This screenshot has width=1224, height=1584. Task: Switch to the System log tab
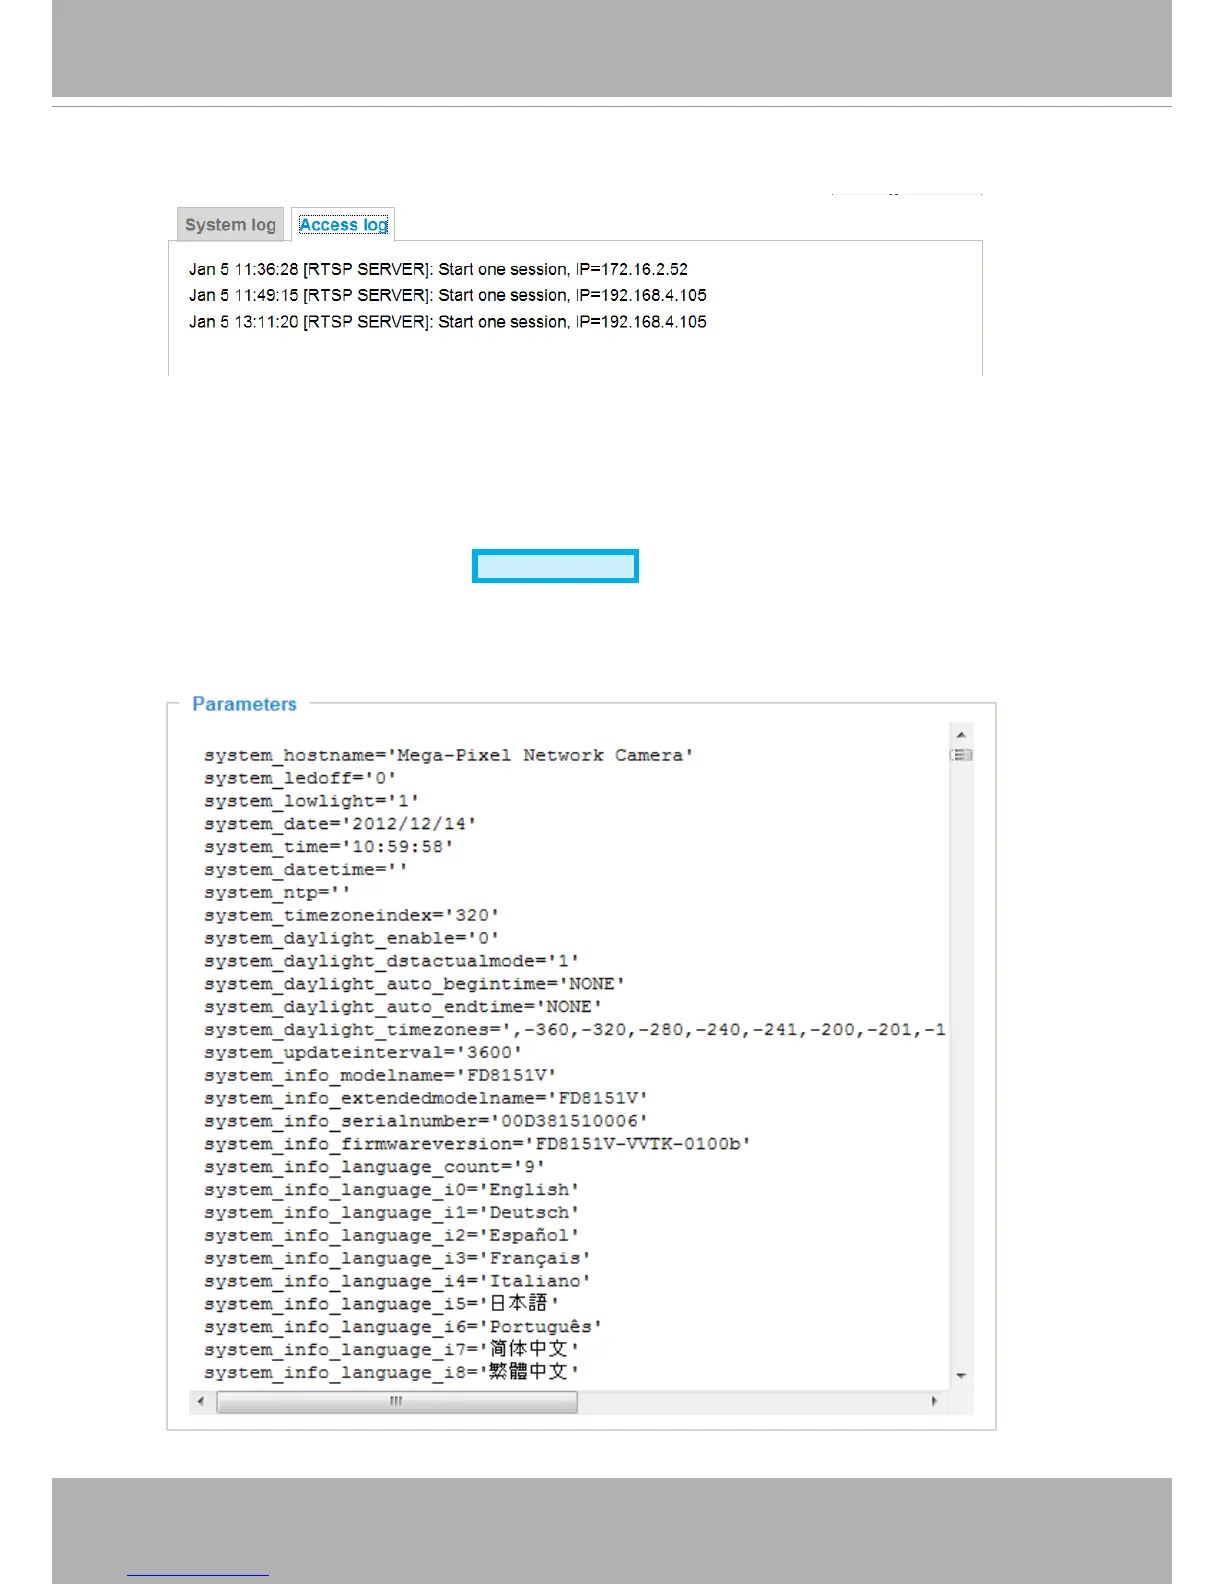tap(230, 225)
